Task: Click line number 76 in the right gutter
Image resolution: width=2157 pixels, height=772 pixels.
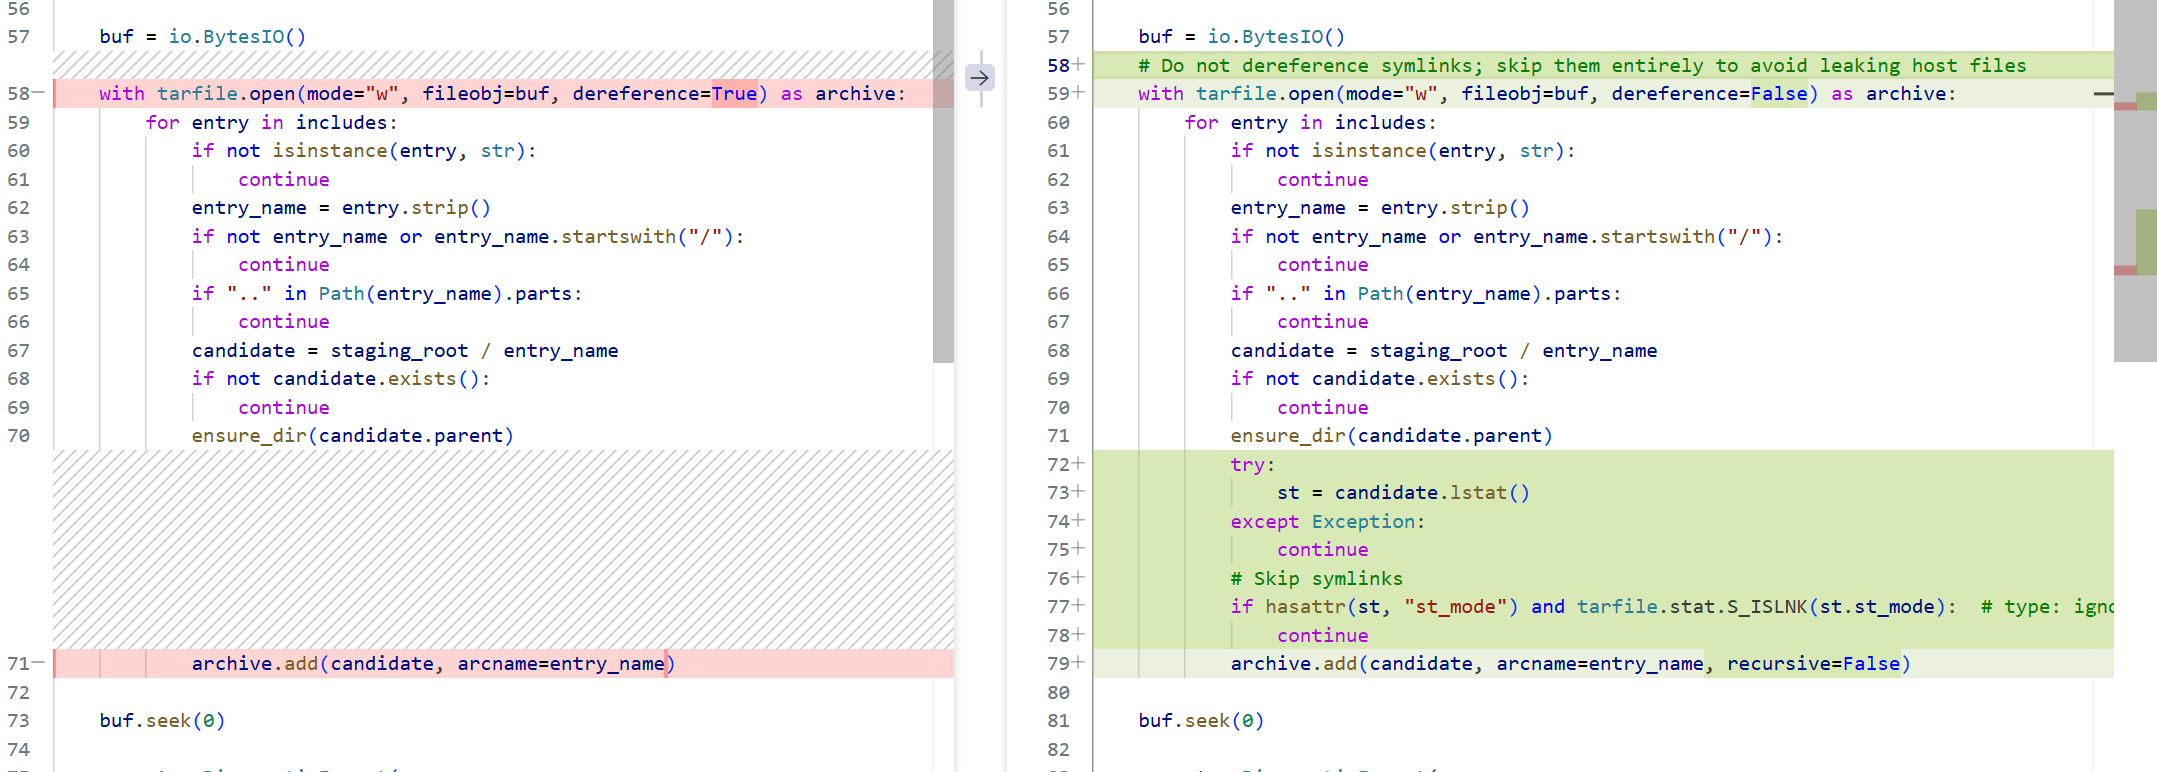Action: coord(1059,579)
